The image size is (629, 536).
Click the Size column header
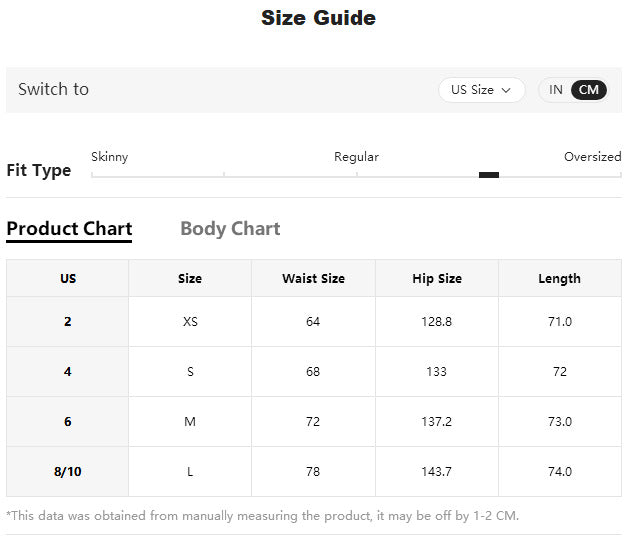point(190,278)
